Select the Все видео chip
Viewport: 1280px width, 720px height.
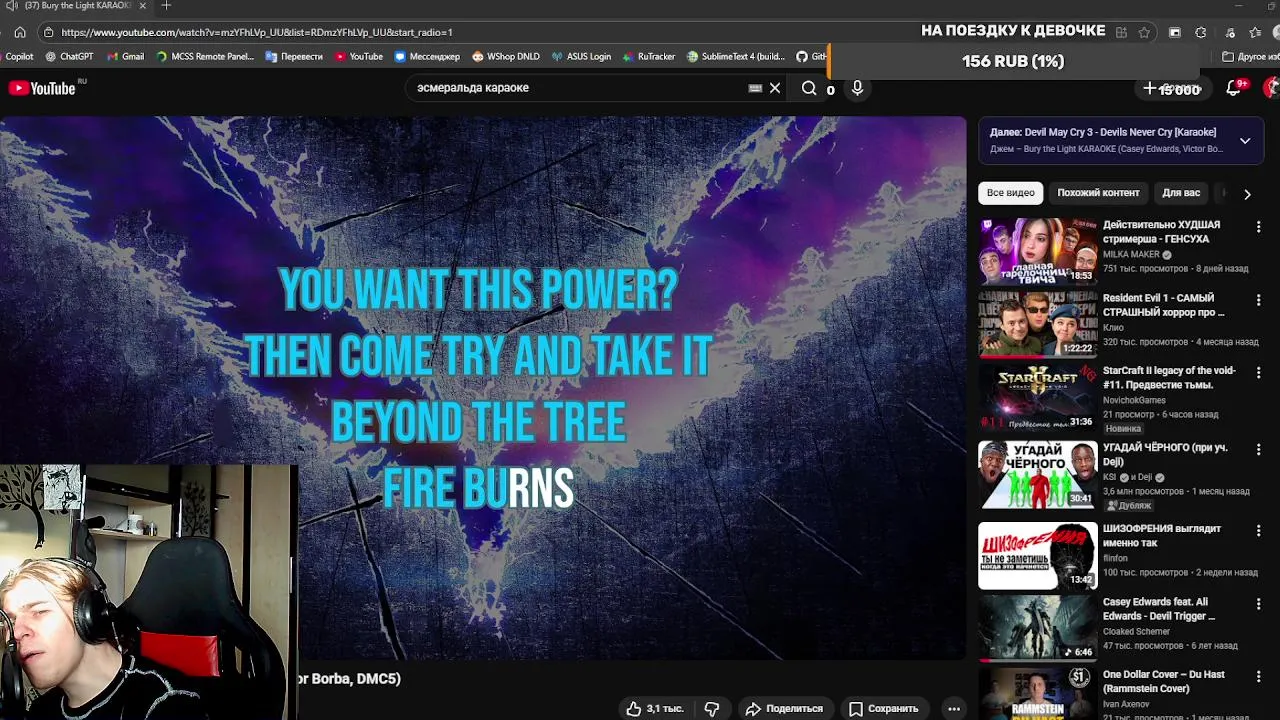coord(1010,193)
